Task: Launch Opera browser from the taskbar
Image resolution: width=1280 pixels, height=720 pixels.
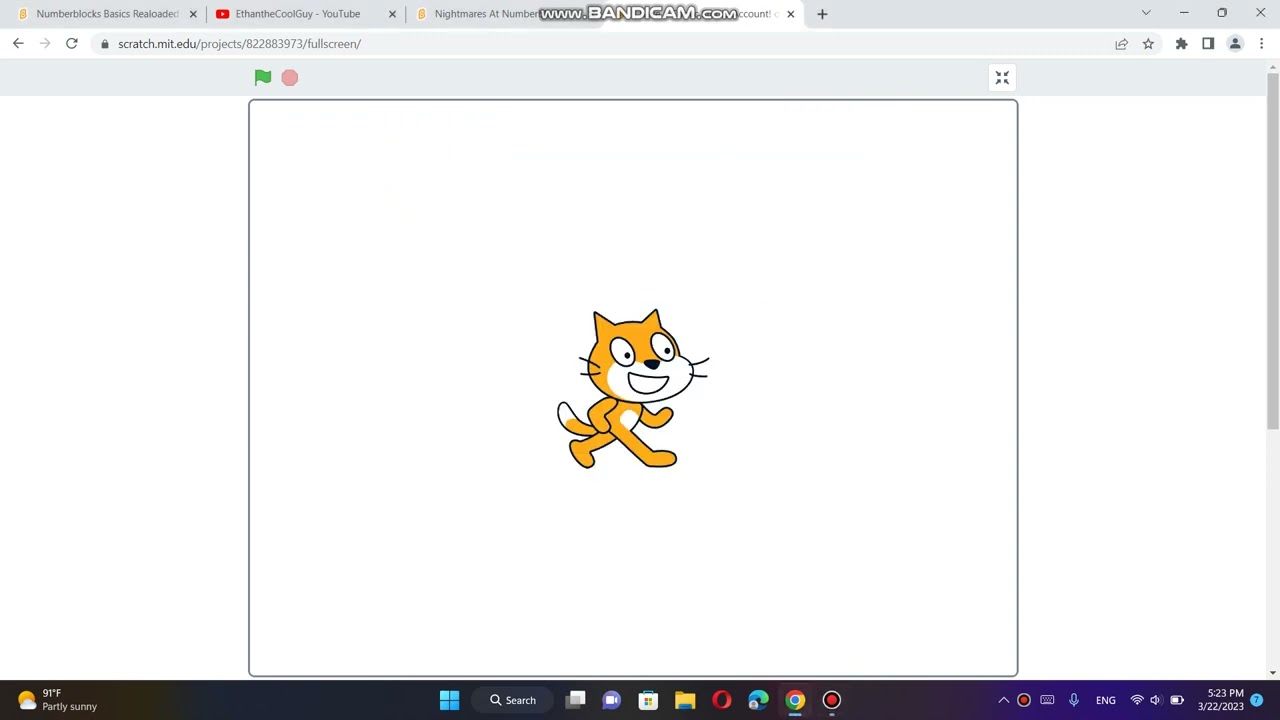Action: point(721,700)
